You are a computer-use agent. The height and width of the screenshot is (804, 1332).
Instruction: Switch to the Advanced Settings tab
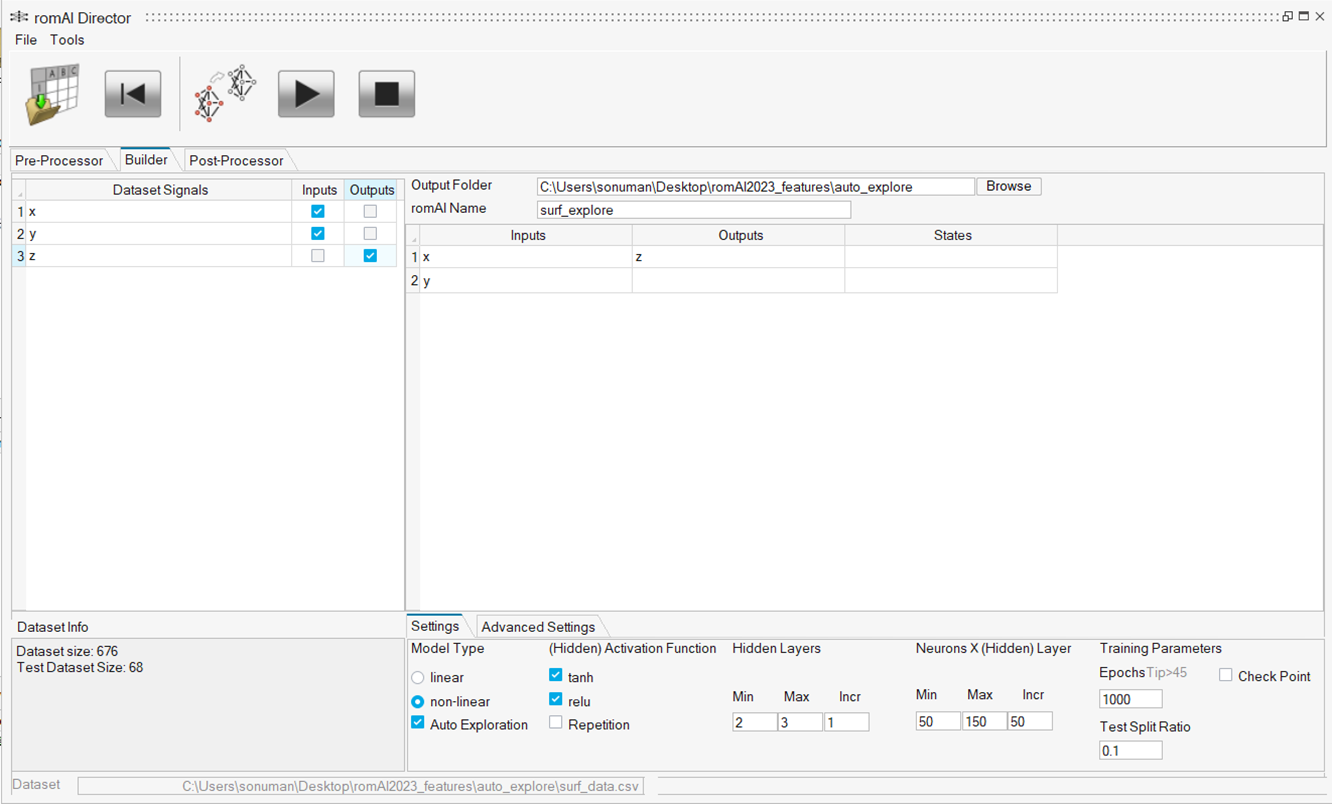tap(538, 627)
